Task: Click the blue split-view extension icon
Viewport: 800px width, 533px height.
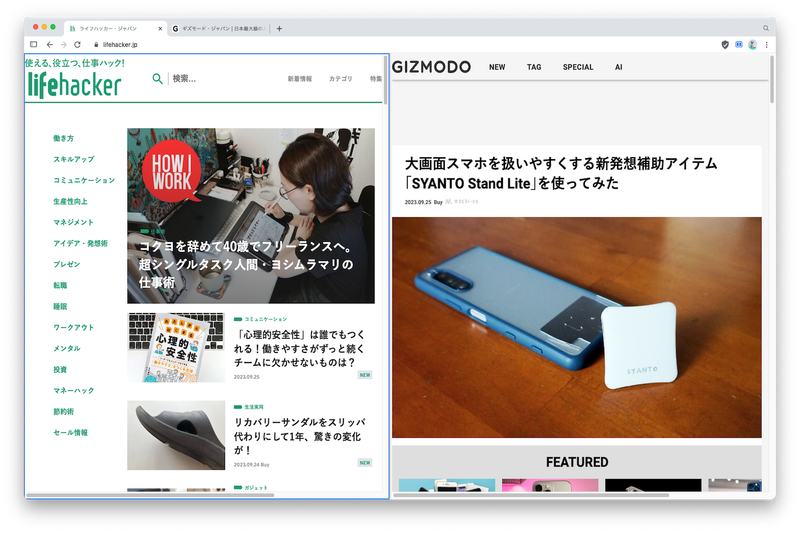Action: 739,45
